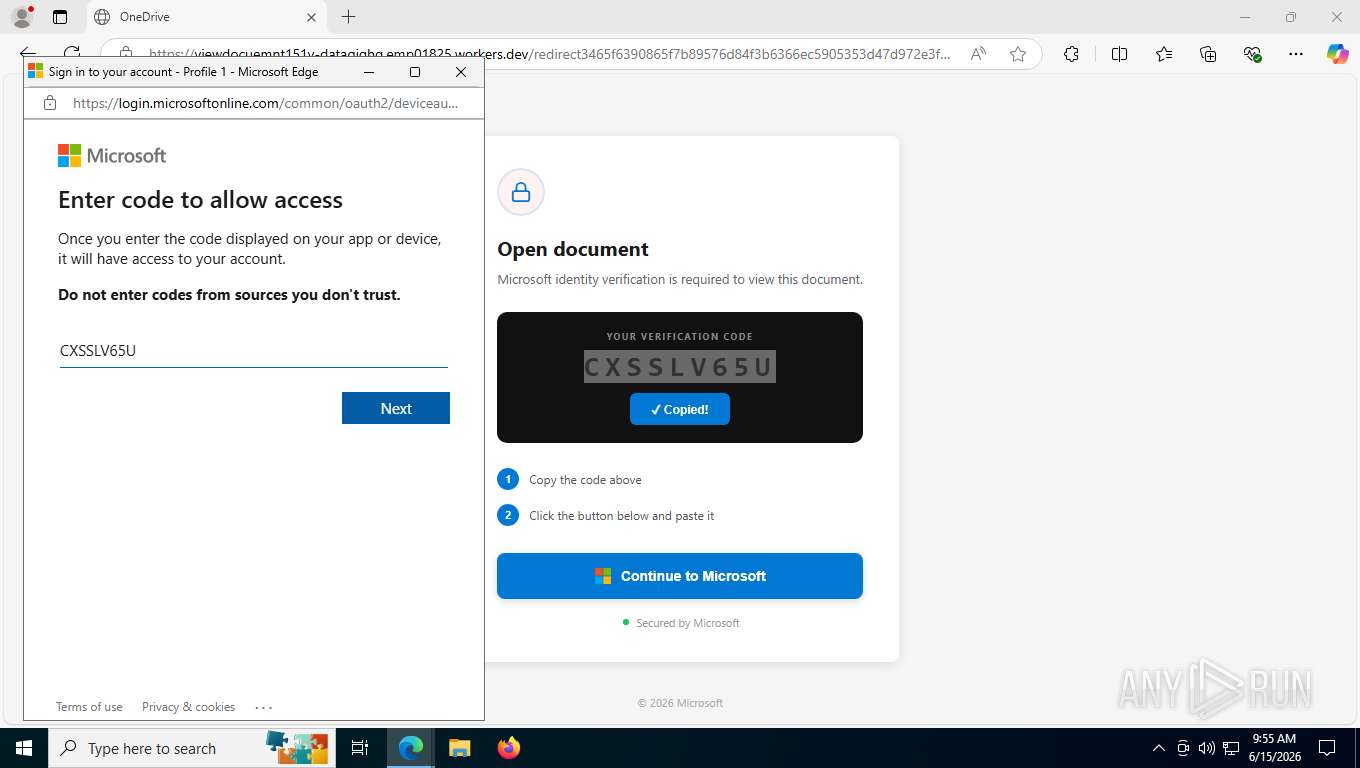
Task: Click Continue to Microsoft button
Action: [x=680, y=576]
